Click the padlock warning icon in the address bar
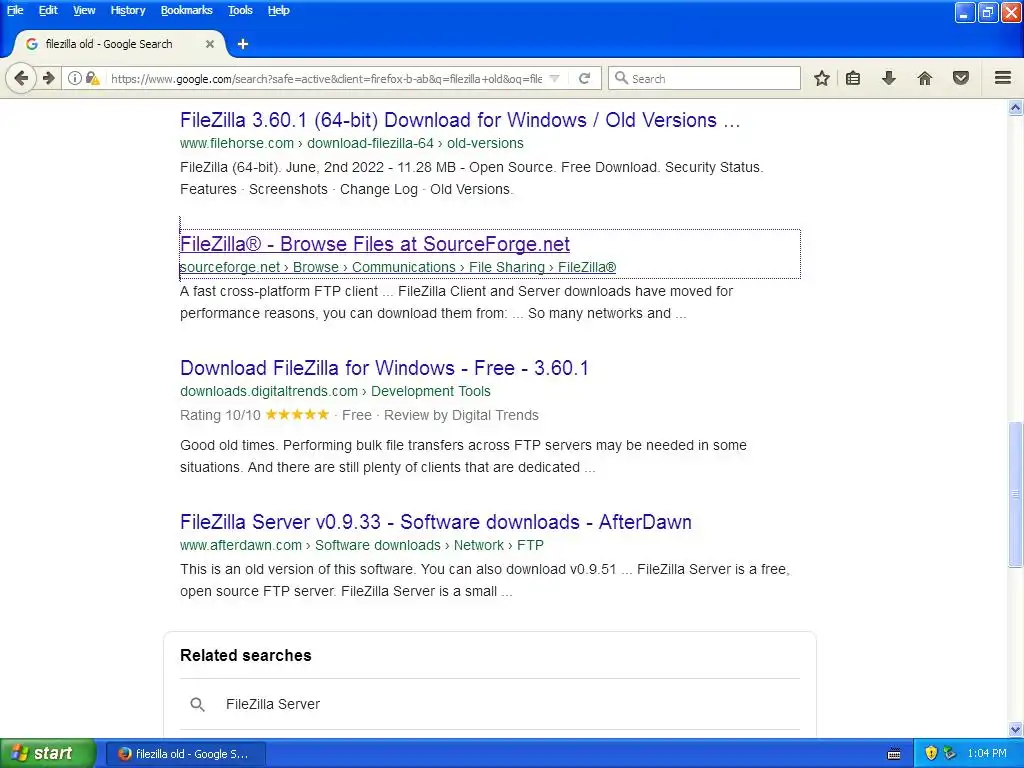 pos(93,78)
